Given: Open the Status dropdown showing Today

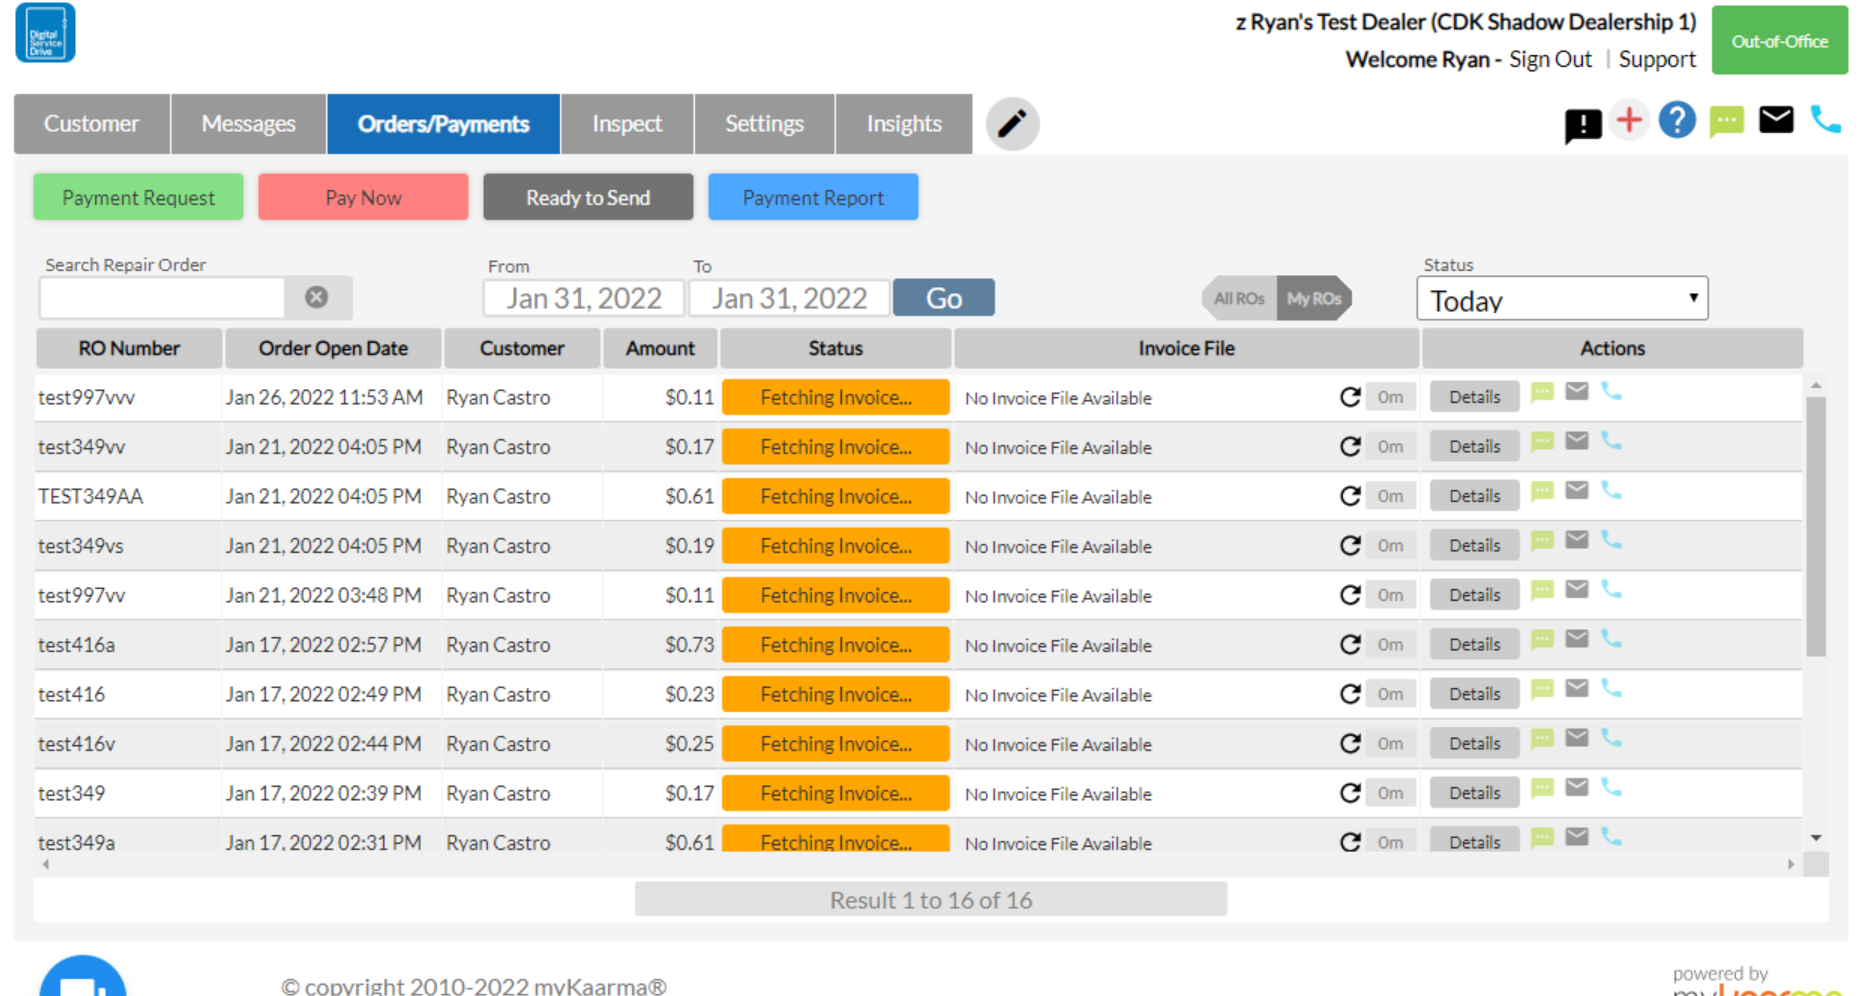Looking at the screenshot, I should coord(1562,299).
